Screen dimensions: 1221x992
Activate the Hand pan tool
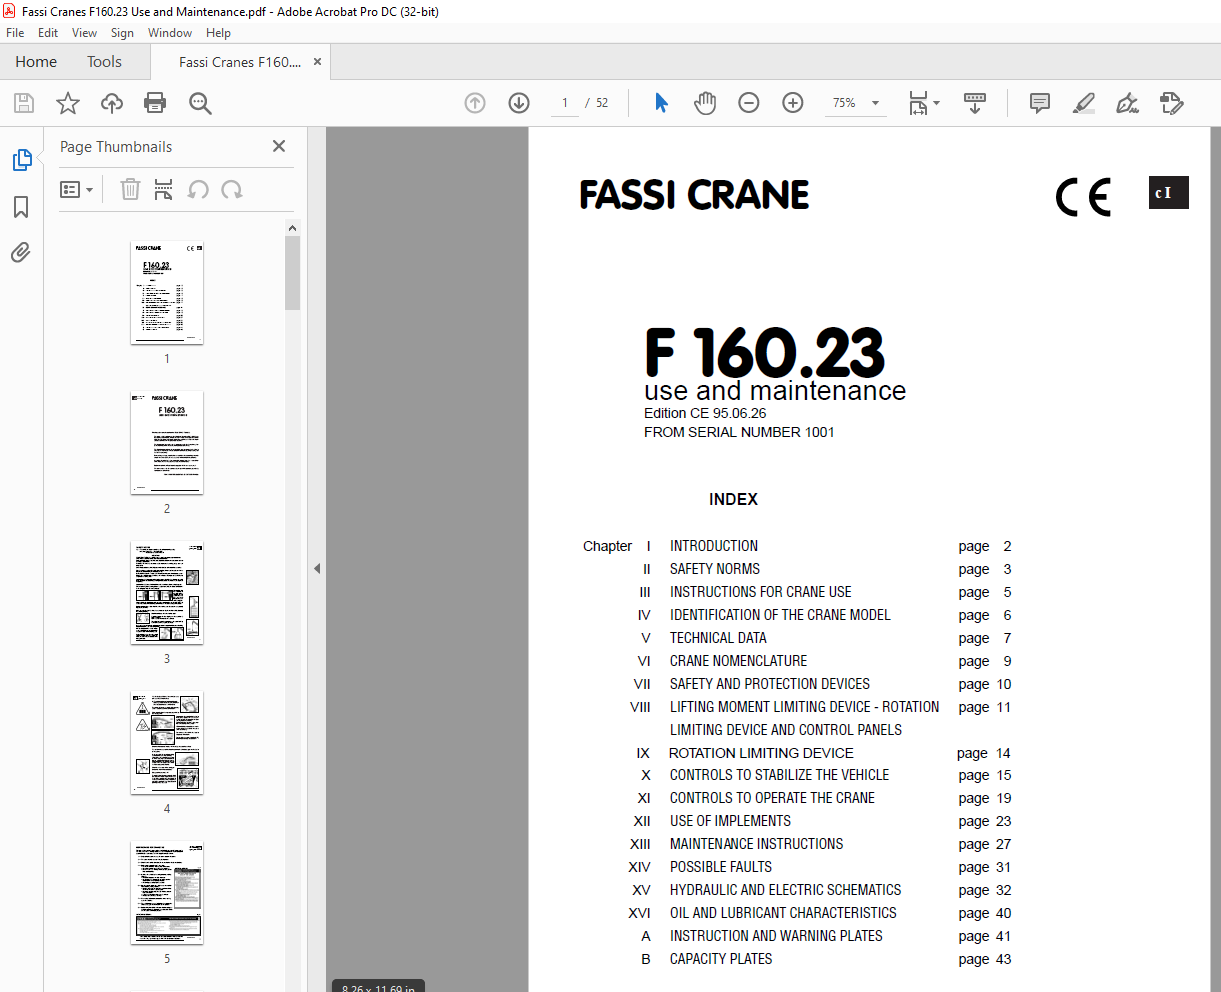tap(705, 103)
